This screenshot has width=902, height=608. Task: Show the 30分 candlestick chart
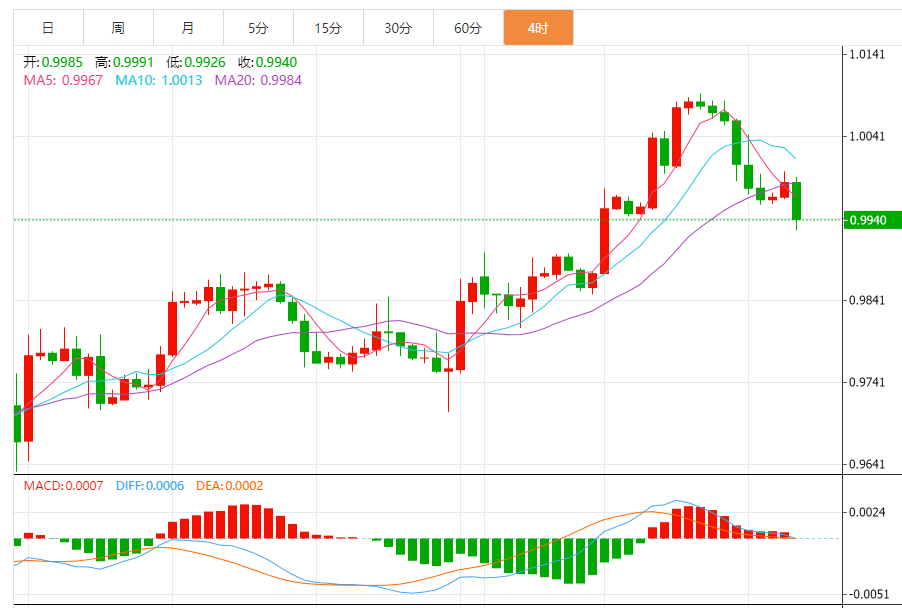tap(398, 28)
